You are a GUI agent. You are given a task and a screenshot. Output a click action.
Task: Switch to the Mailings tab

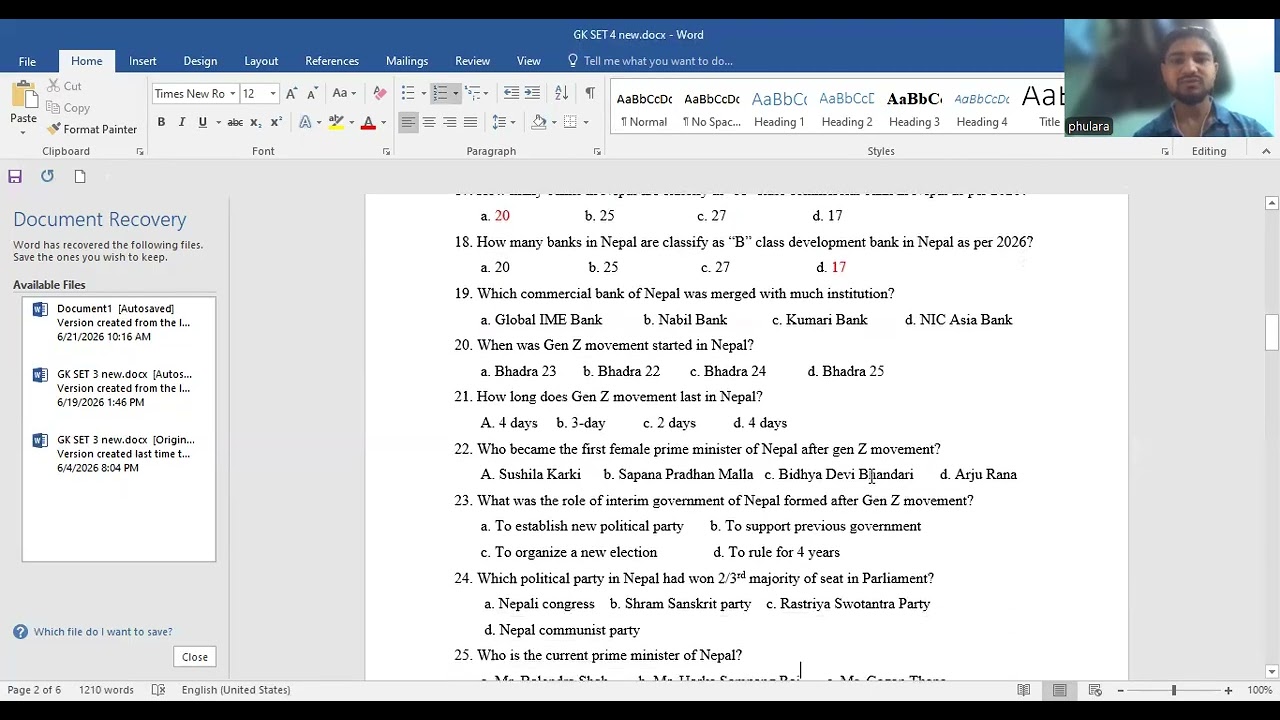click(407, 61)
